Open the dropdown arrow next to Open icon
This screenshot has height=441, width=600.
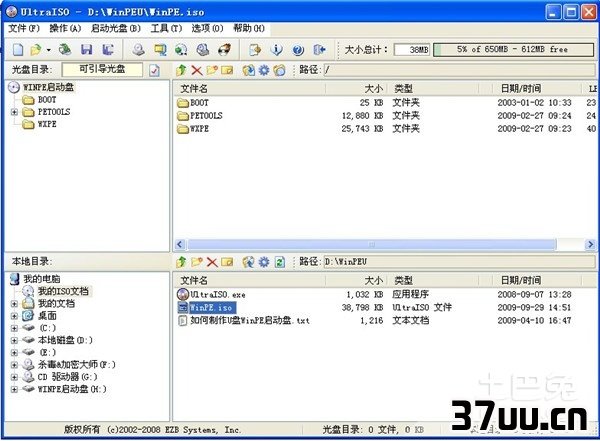point(49,50)
